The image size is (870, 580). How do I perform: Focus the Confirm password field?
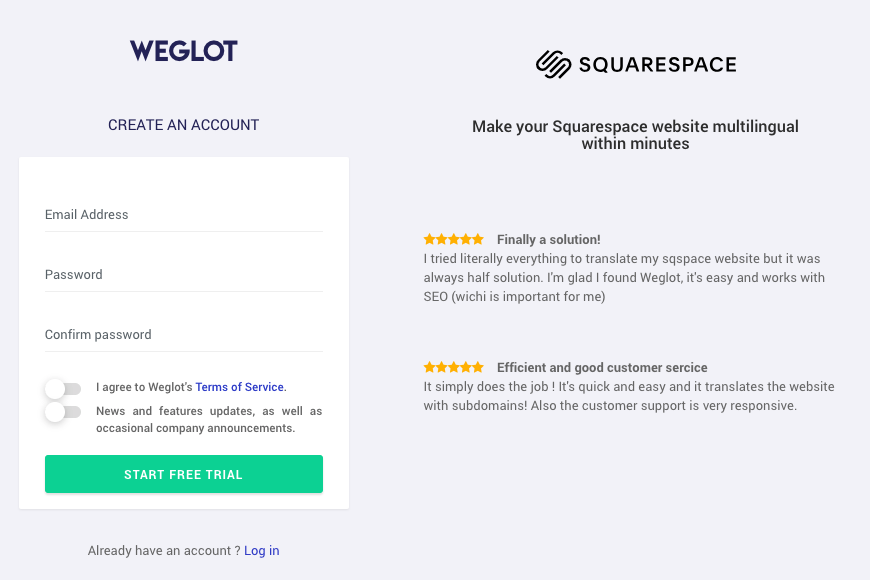click(184, 335)
